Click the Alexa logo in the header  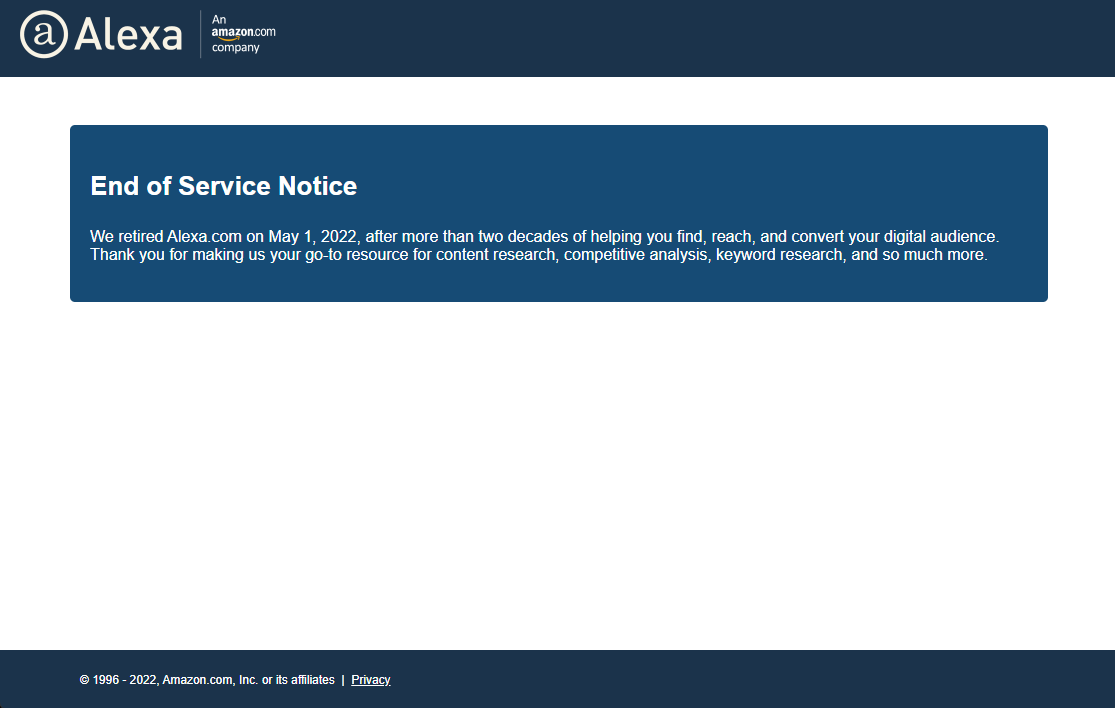pos(101,34)
